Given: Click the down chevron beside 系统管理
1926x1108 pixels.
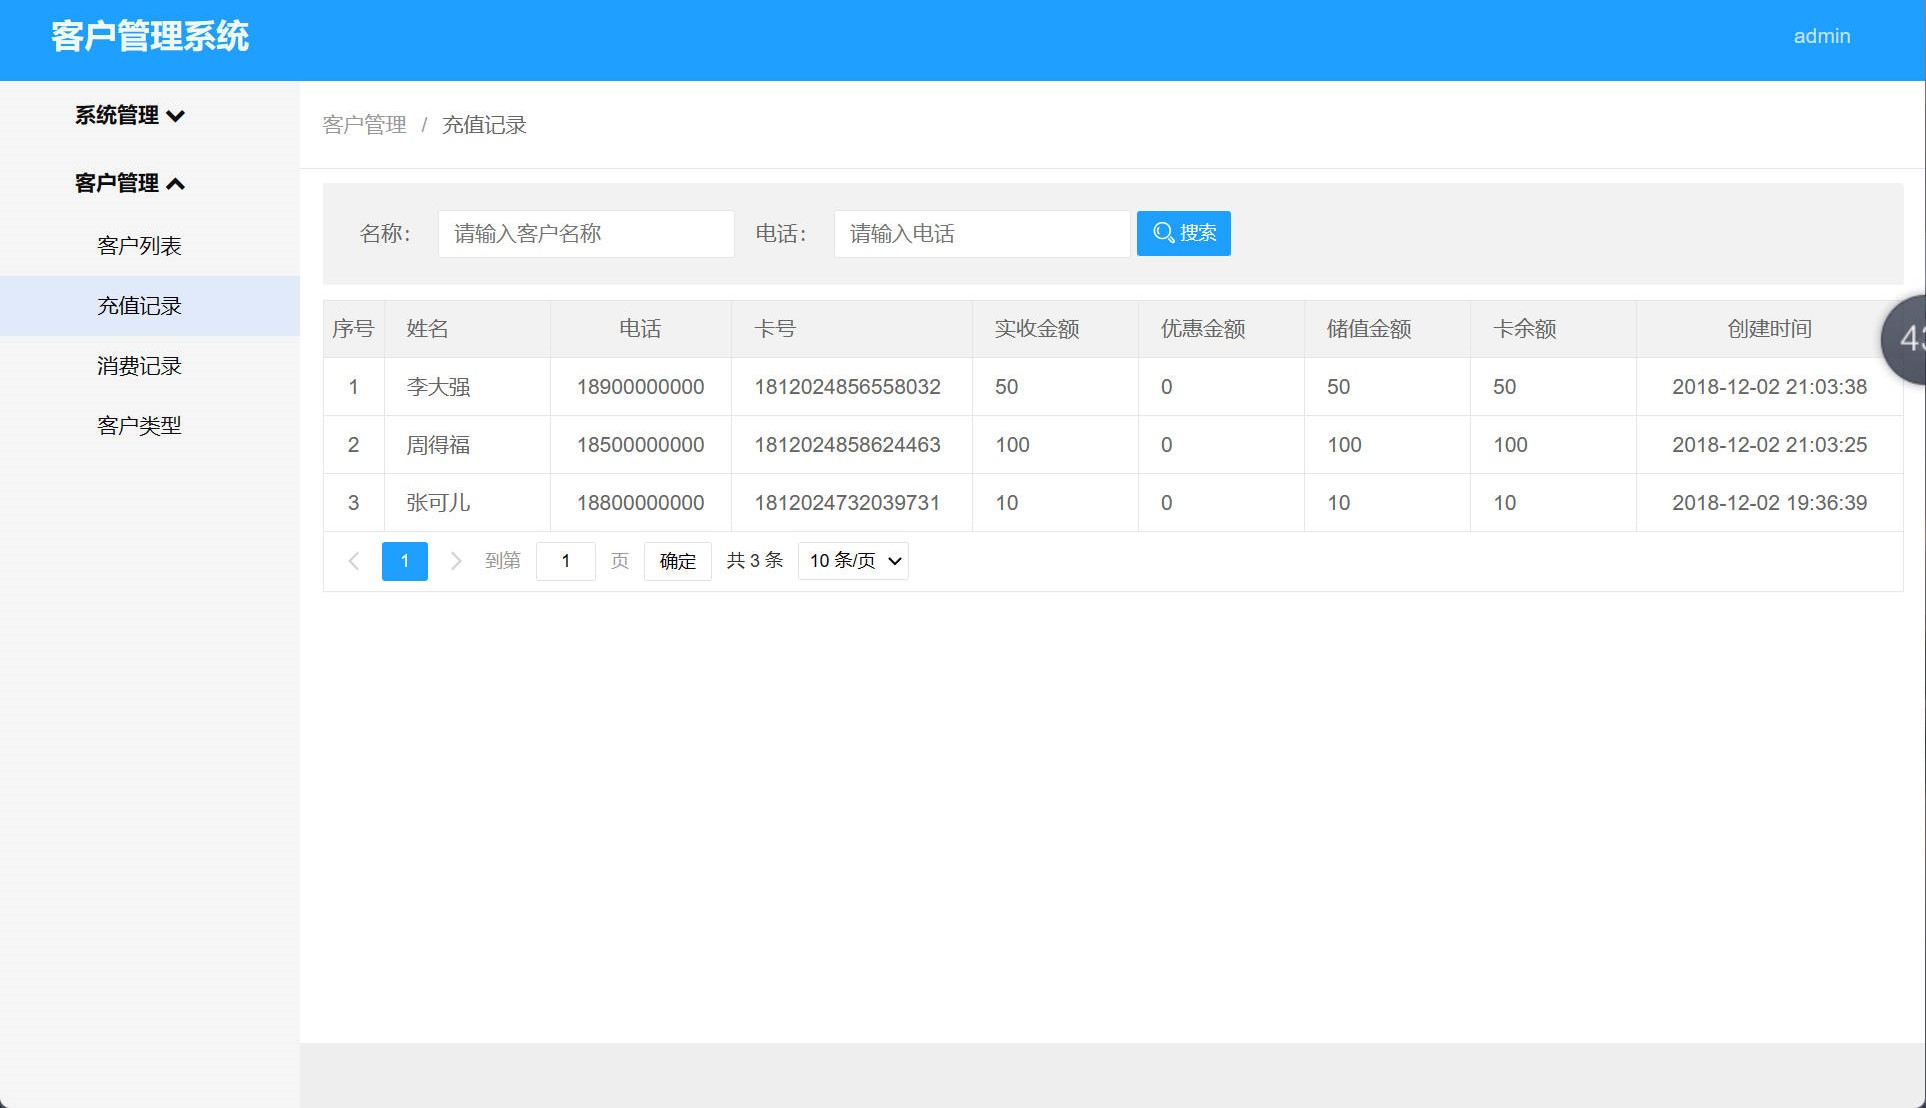Looking at the screenshot, I should click(177, 115).
